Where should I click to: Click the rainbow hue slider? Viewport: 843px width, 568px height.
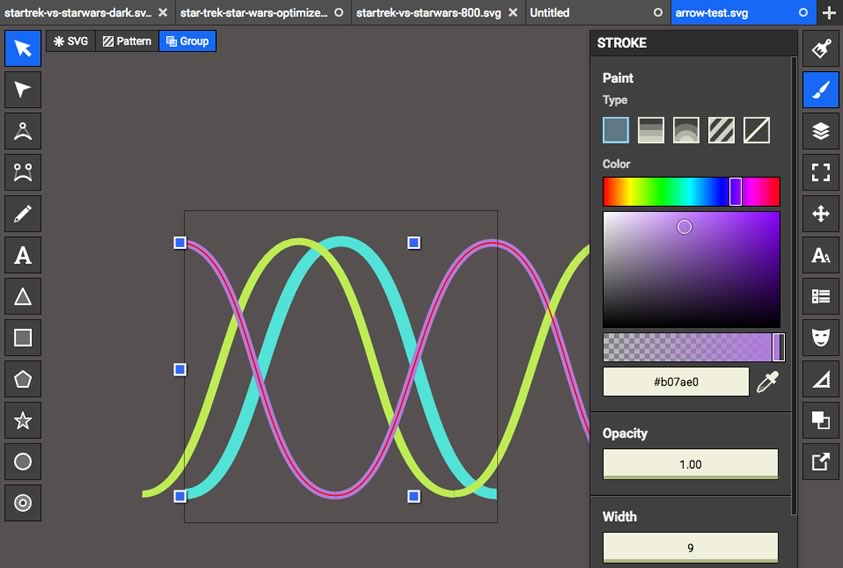coord(691,191)
